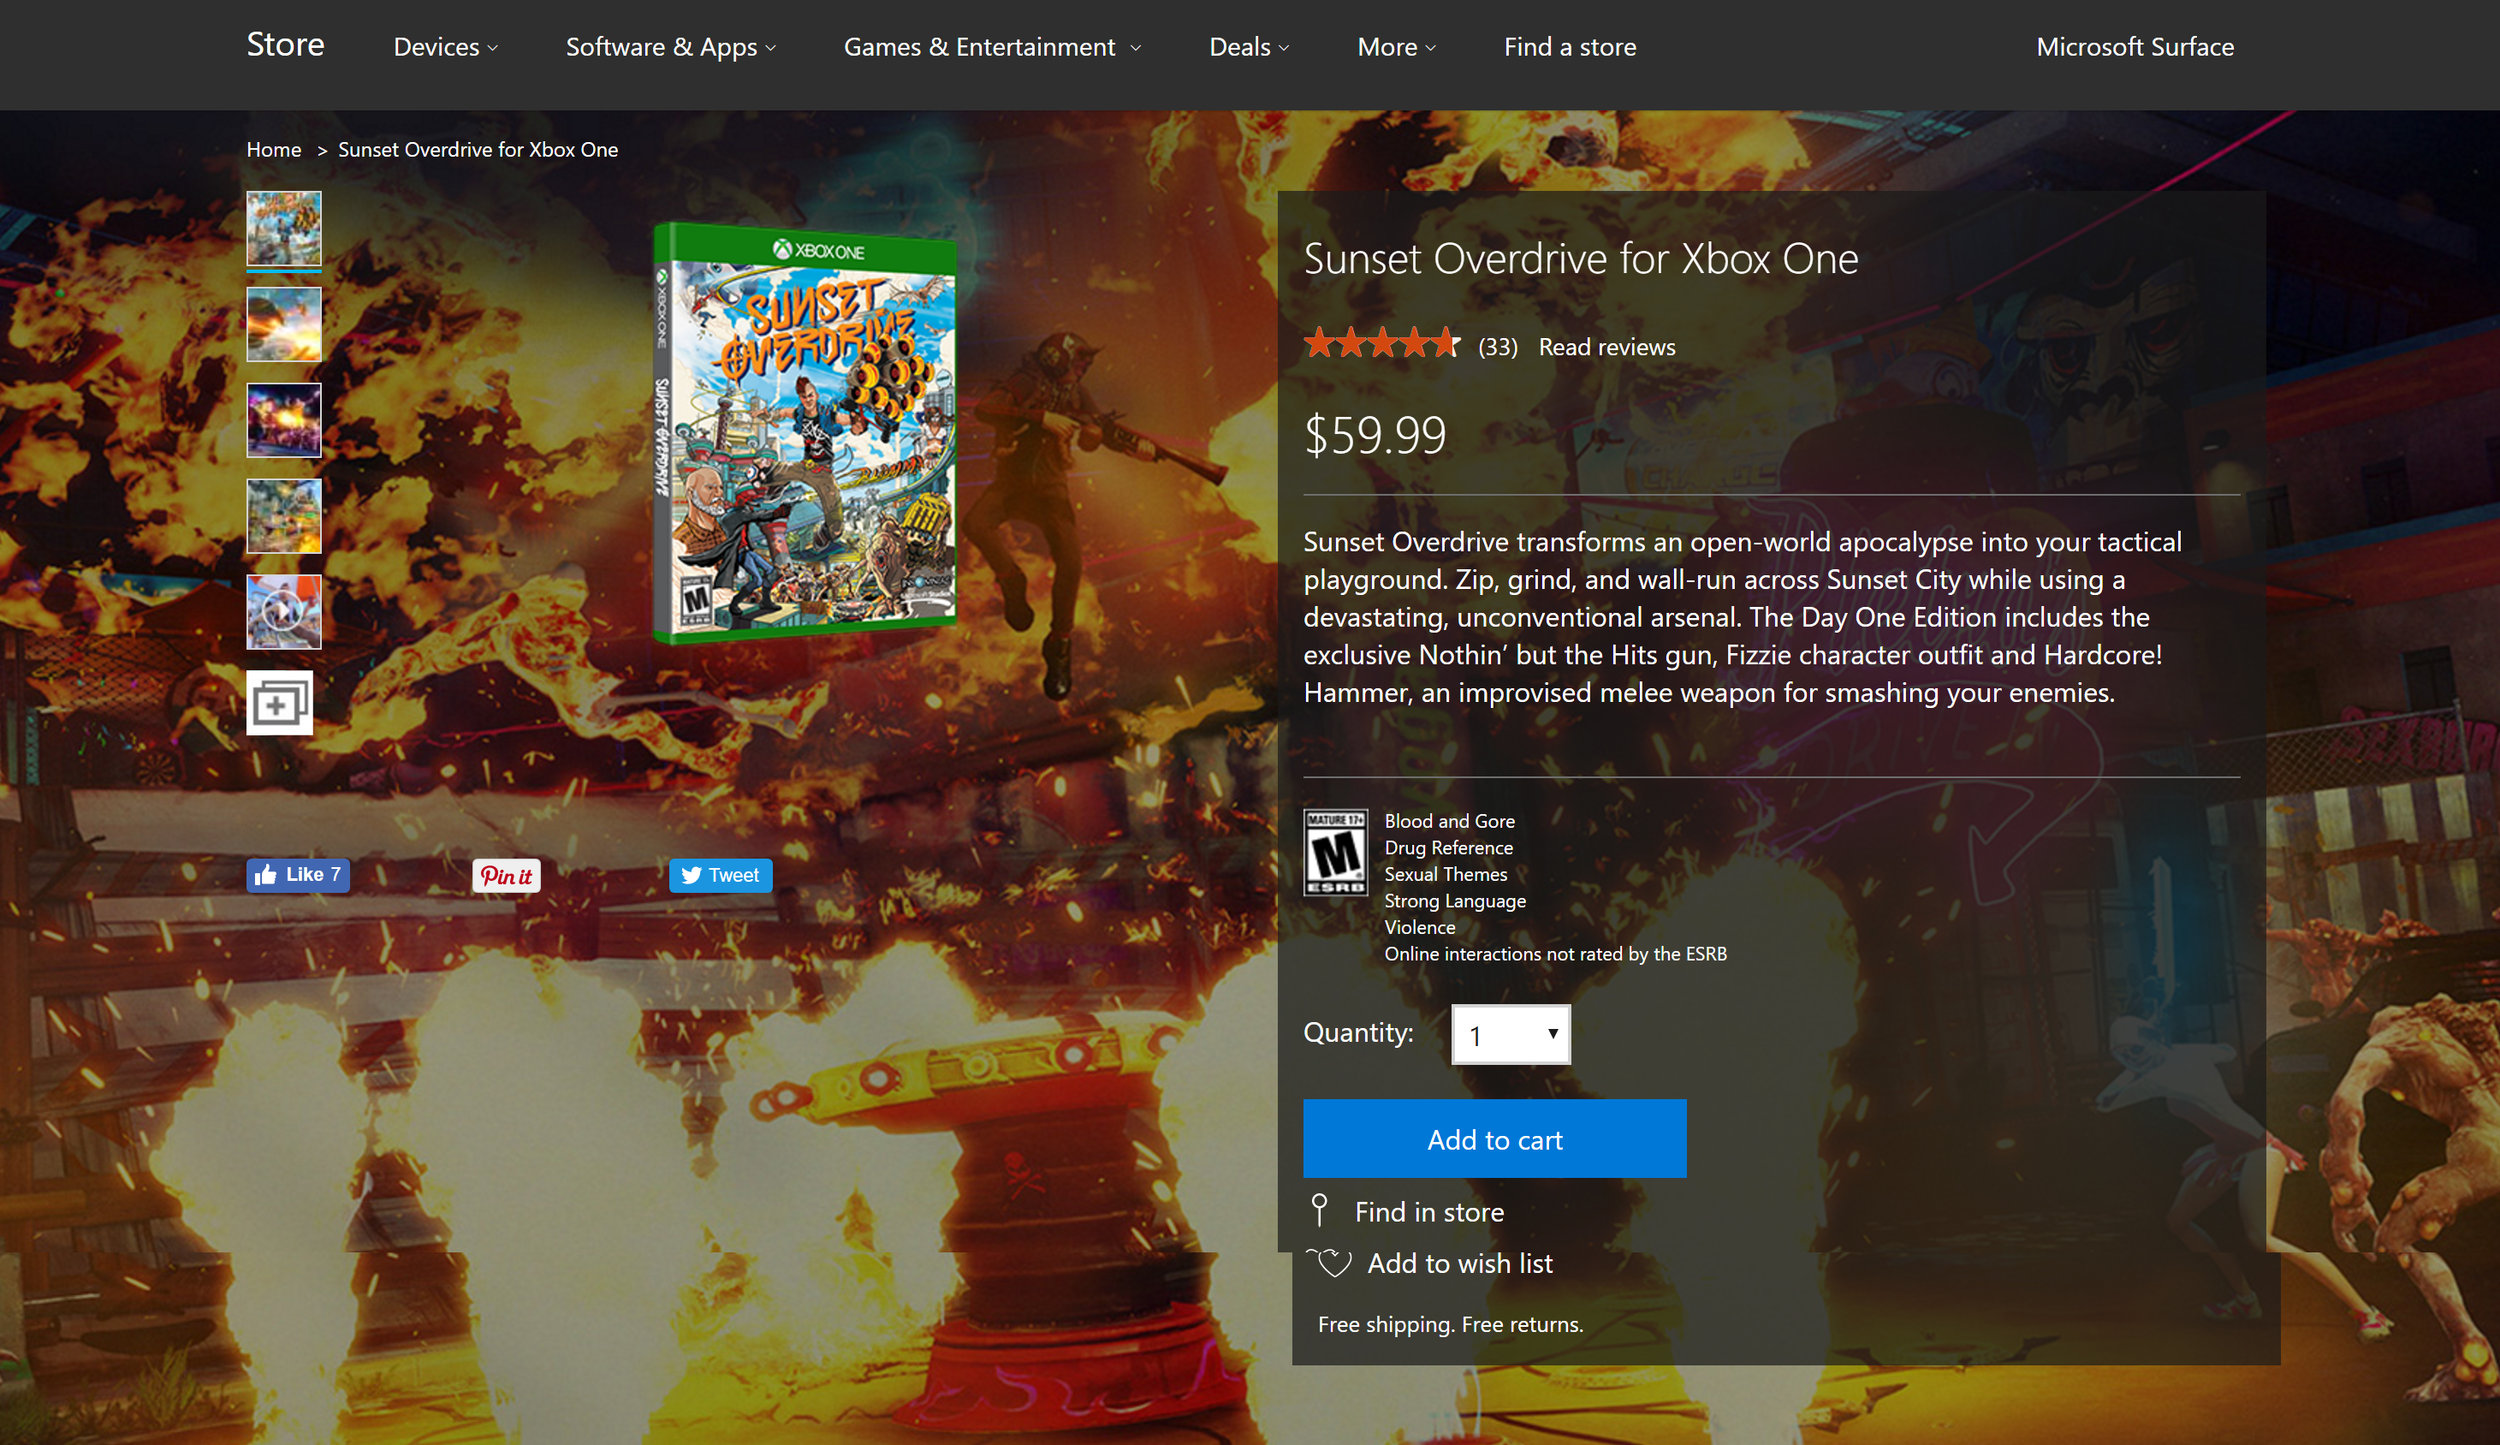This screenshot has height=1445, width=2500.
Task: Select the first box-art thumbnail
Action: point(284,229)
